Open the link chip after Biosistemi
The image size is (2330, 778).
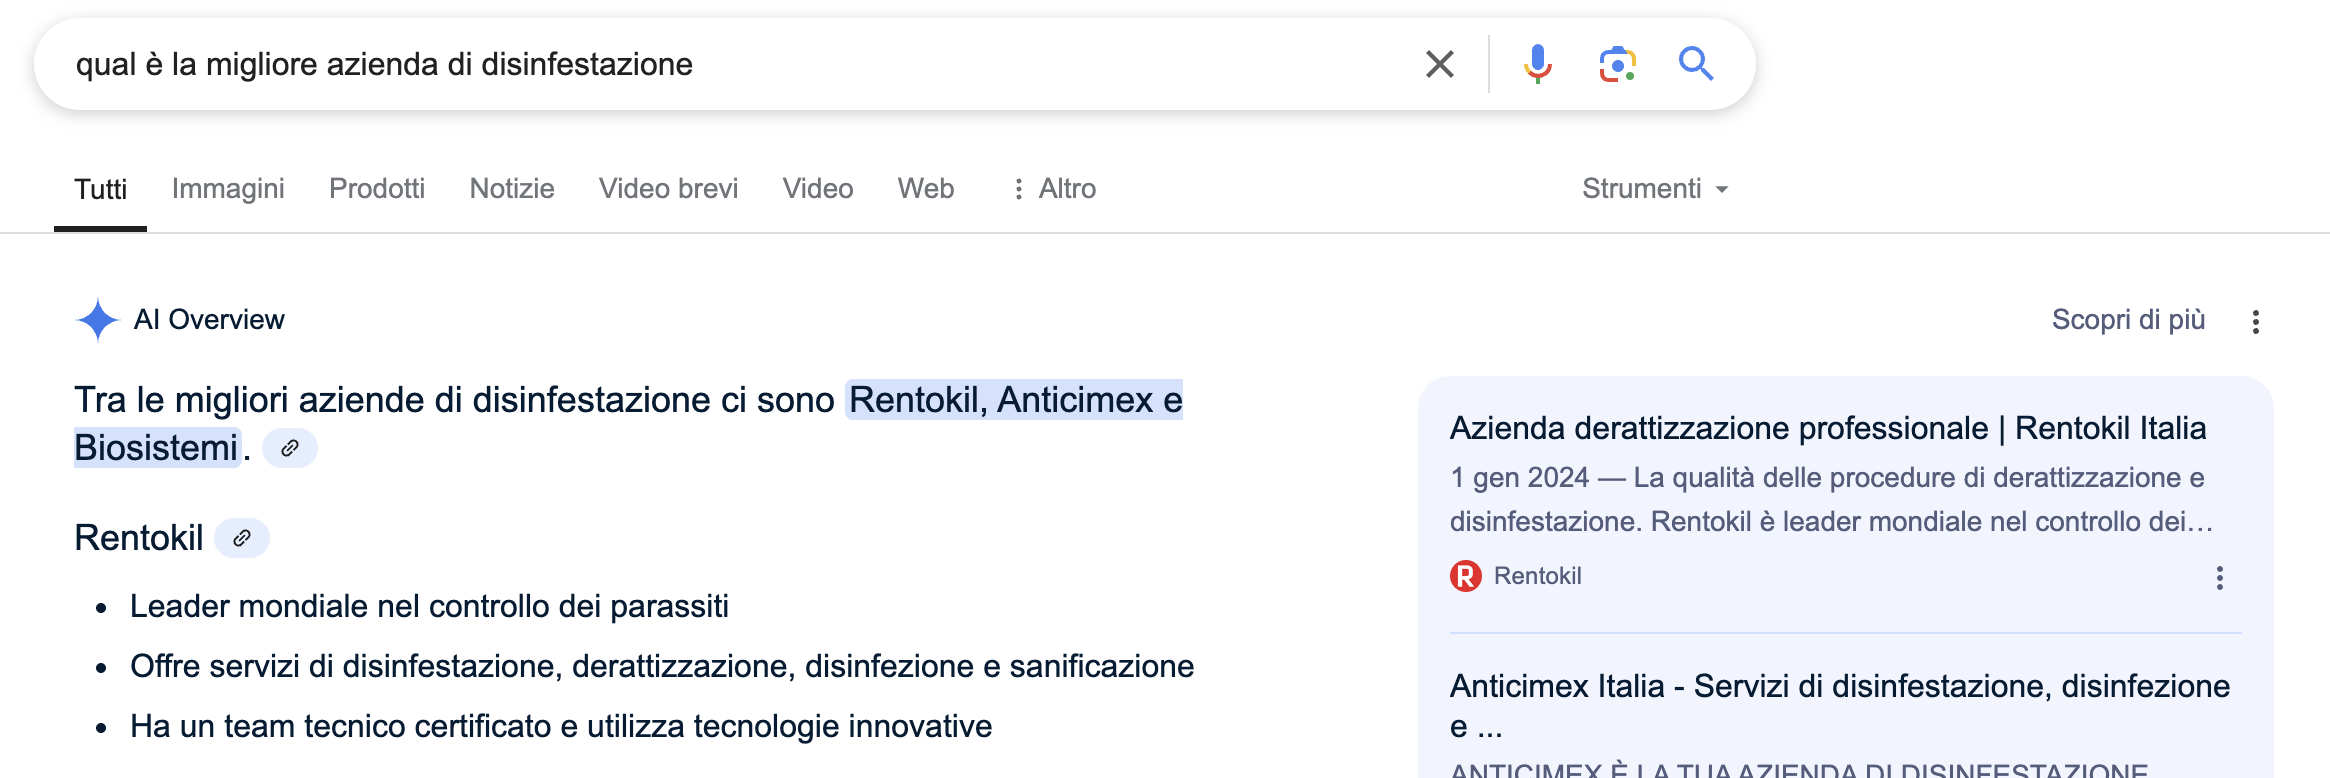pyautogui.click(x=290, y=448)
